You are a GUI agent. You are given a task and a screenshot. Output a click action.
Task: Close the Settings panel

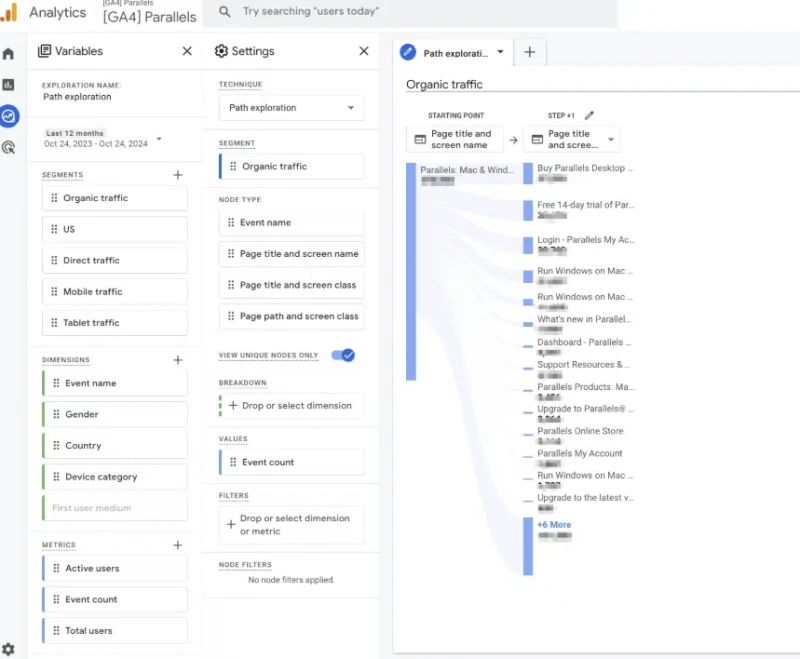click(364, 51)
